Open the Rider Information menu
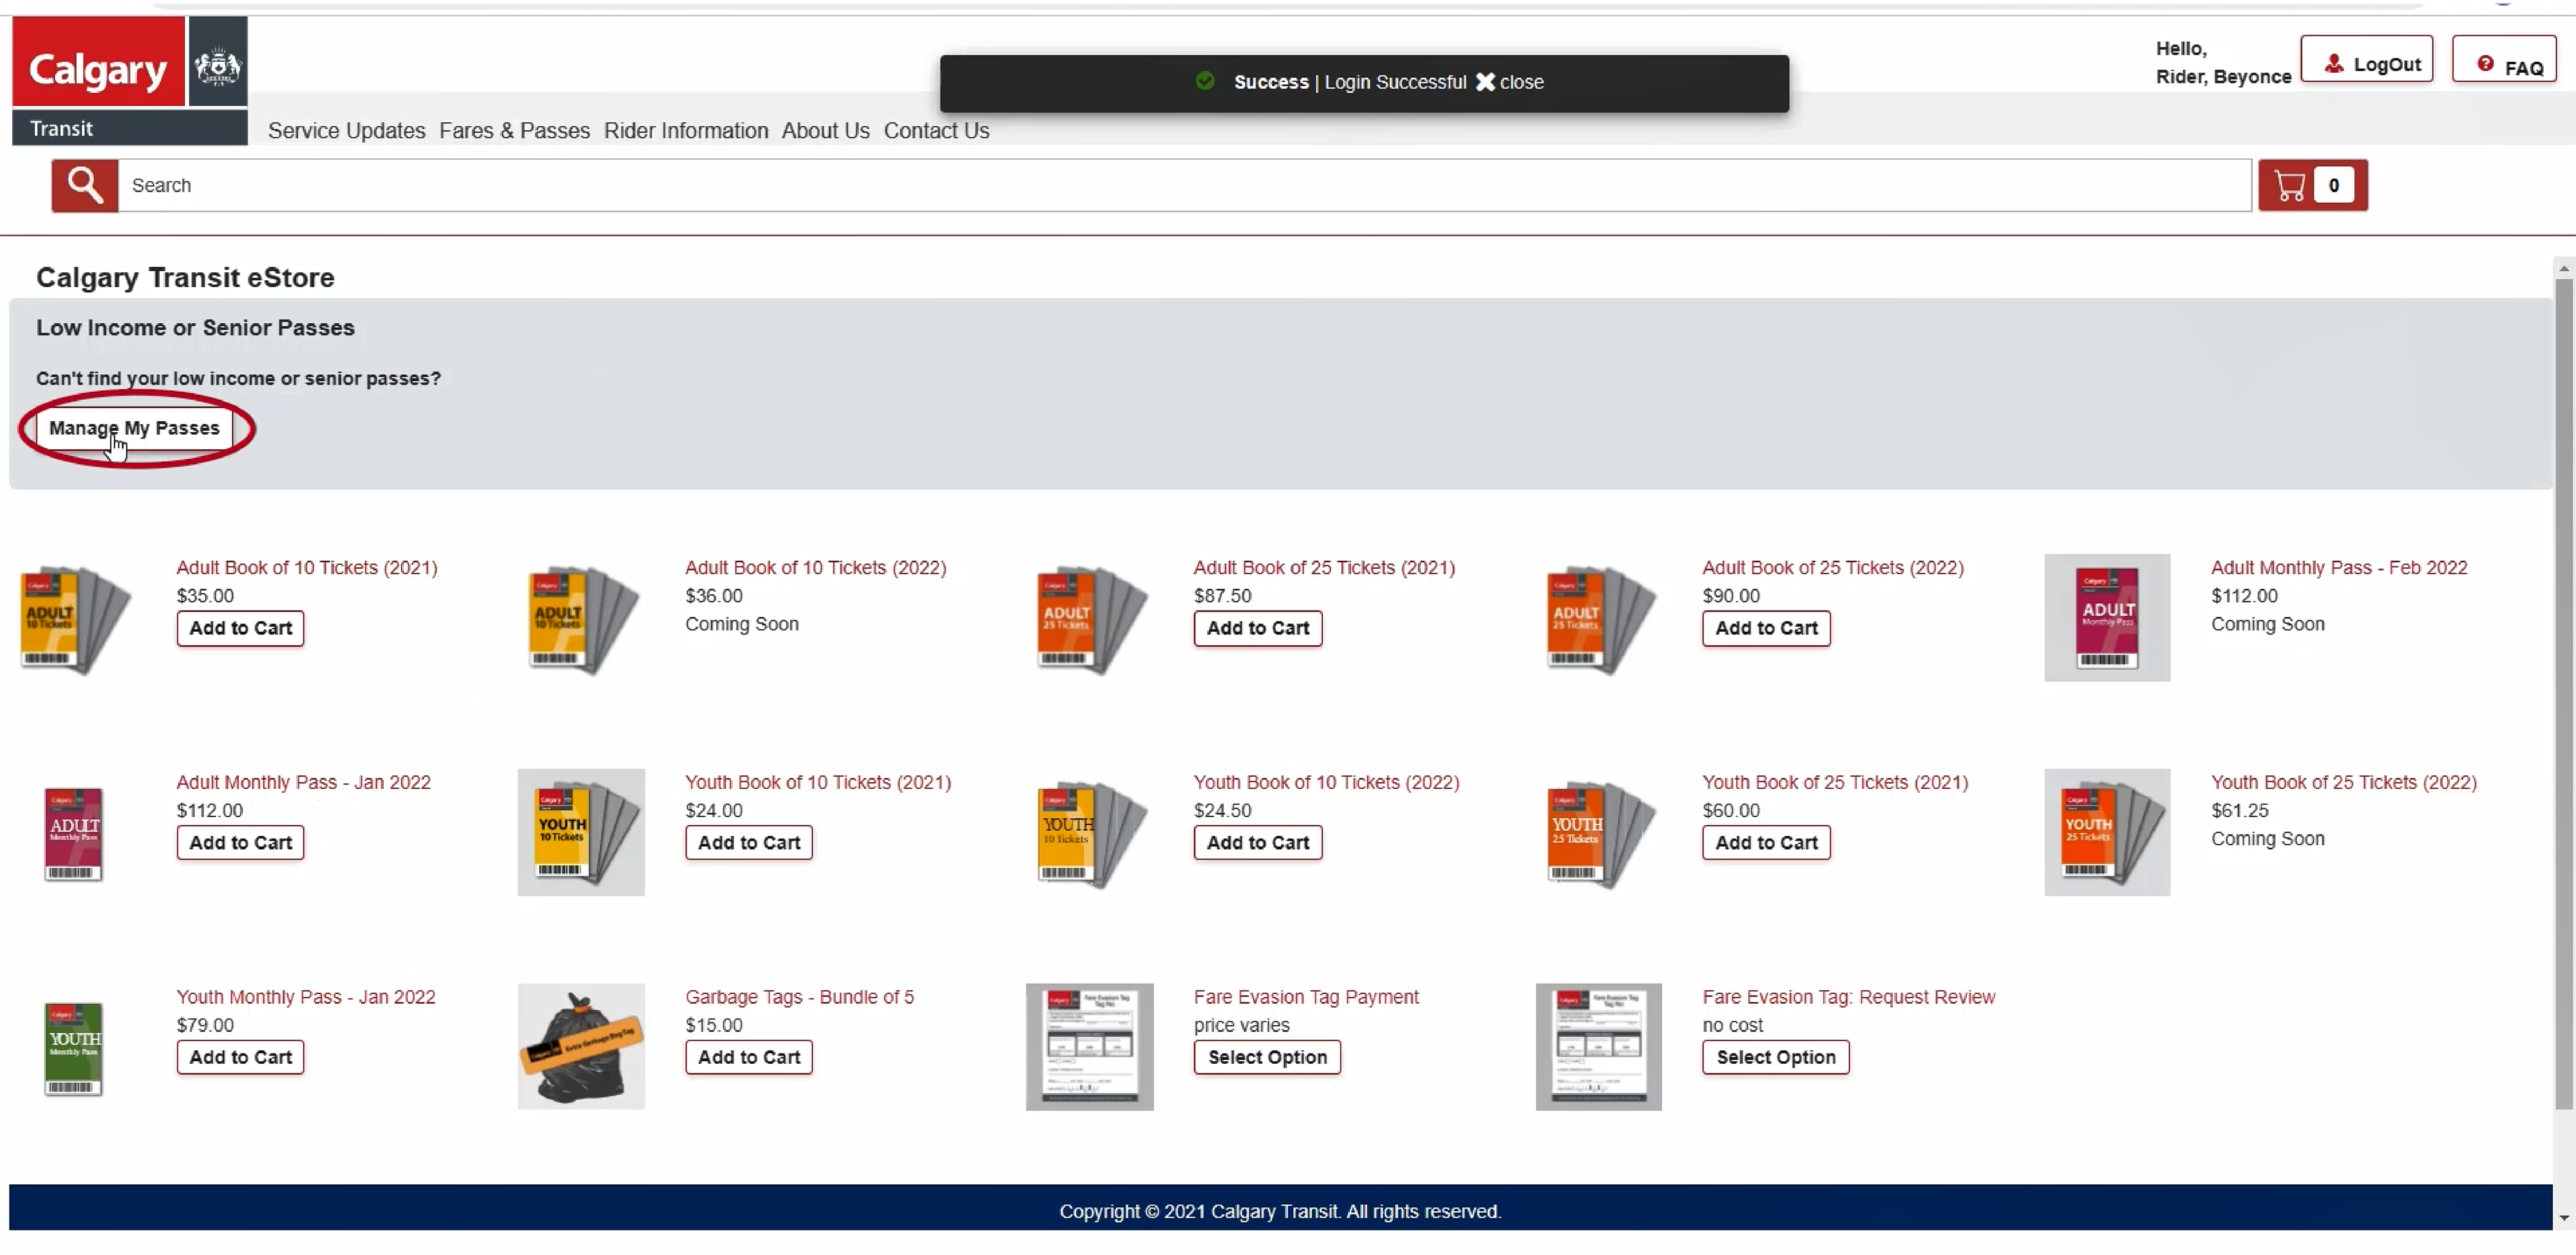2576x1255 pixels. pyautogui.click(x=686, y=131)
